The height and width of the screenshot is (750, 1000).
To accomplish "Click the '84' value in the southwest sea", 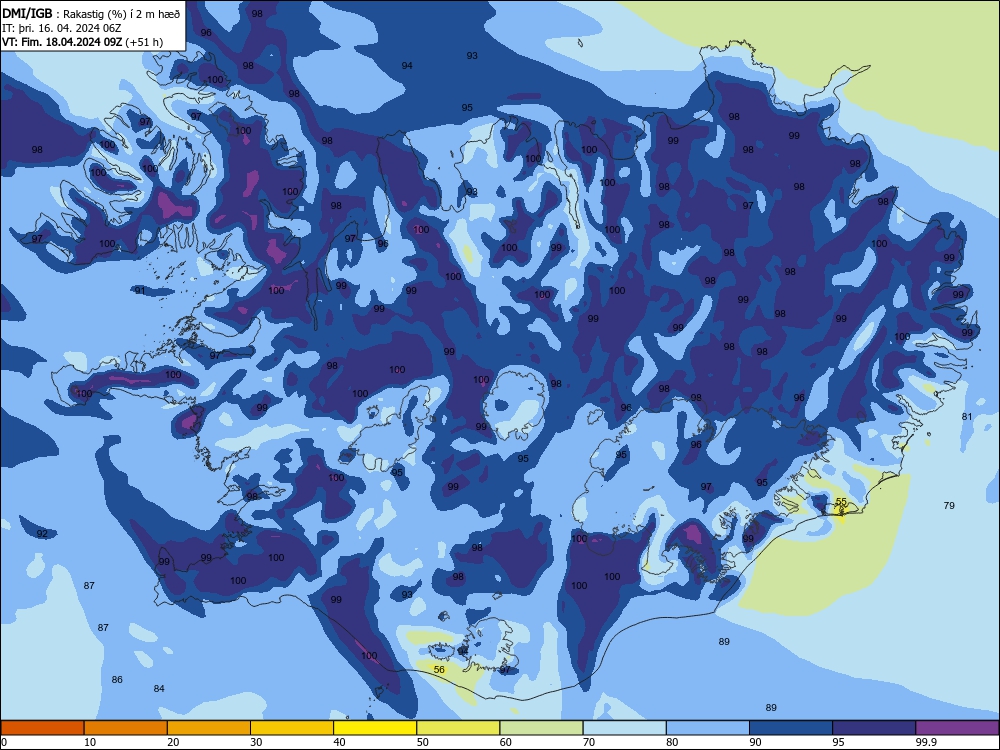I will click(x=159, y=688).
